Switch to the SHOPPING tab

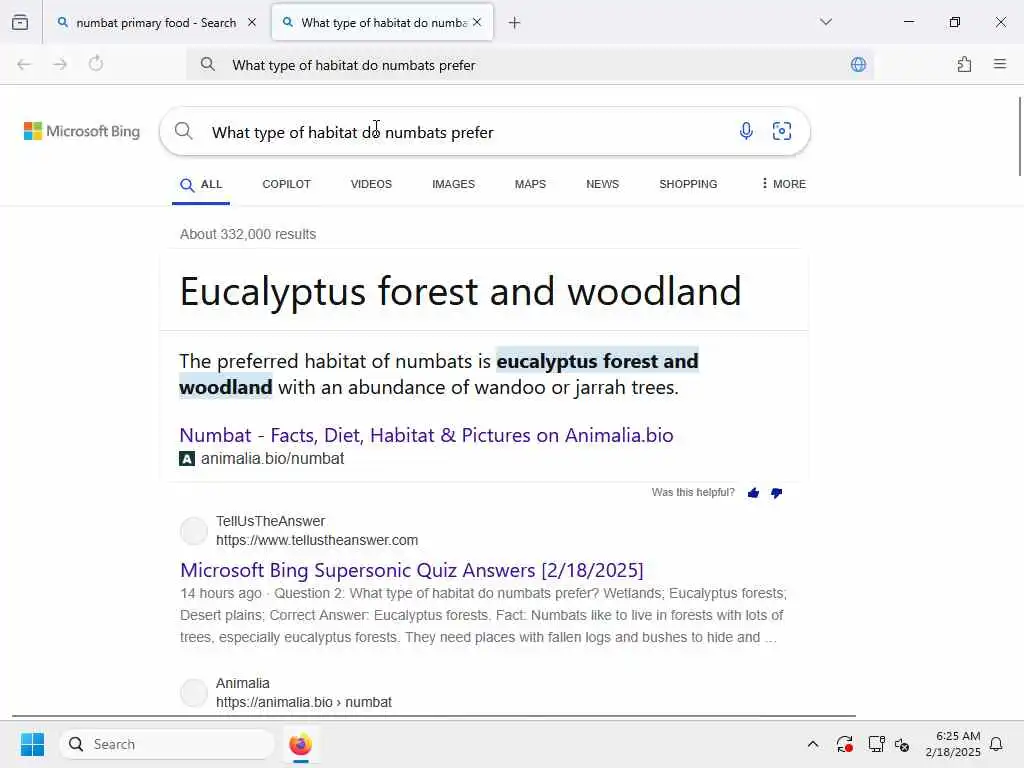(x=688, y=184)
